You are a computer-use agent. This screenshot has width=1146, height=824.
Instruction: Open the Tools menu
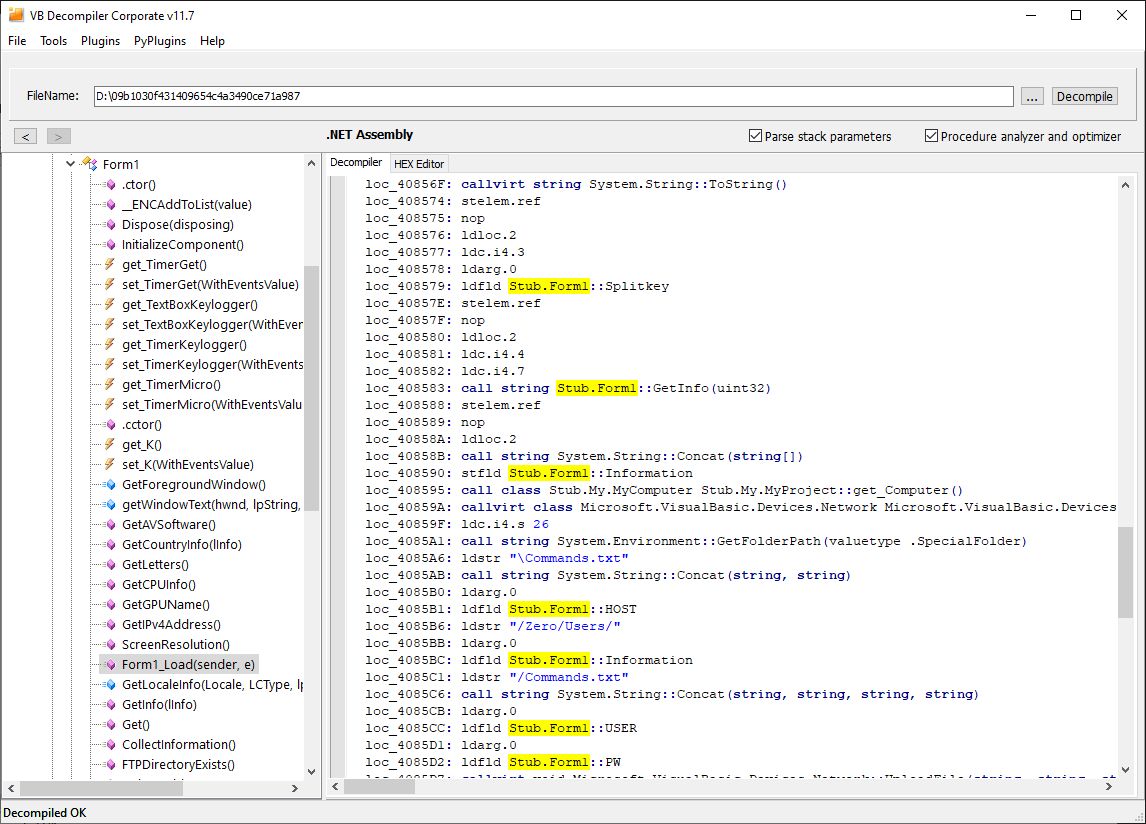point(53,41)
